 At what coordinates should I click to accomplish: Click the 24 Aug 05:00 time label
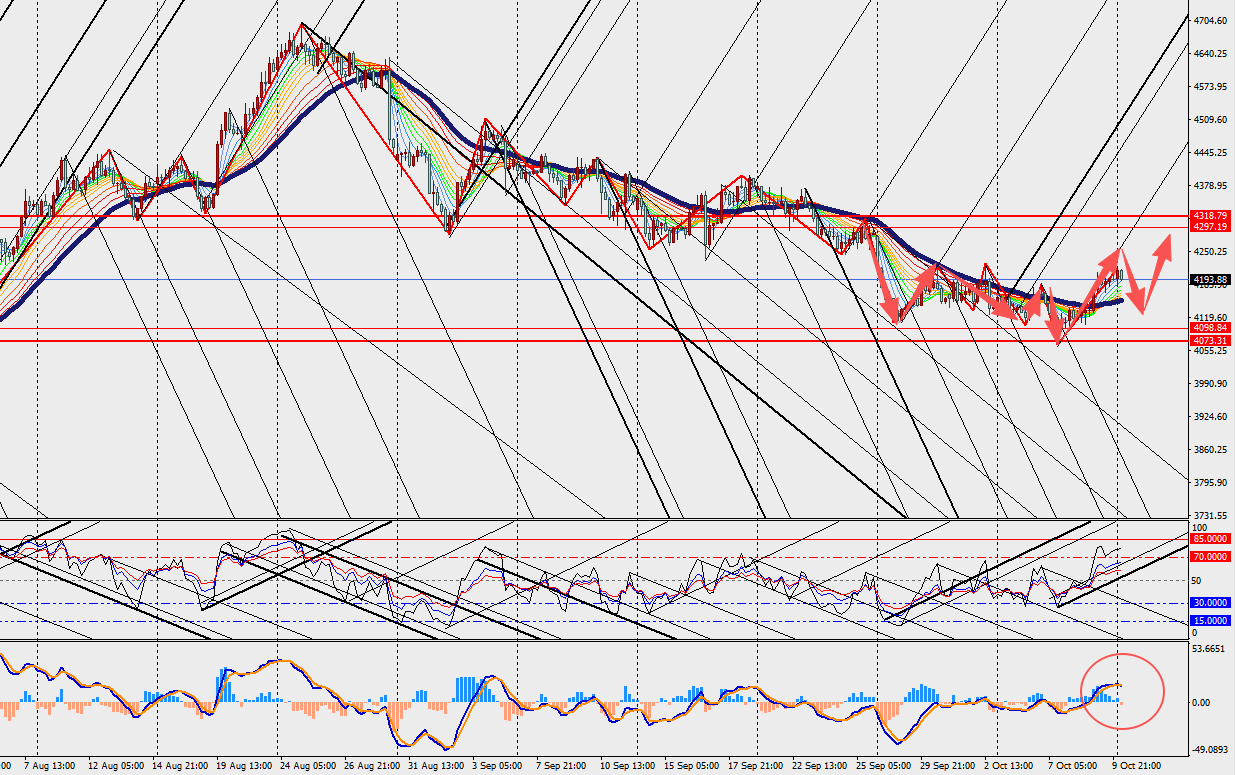308,765
